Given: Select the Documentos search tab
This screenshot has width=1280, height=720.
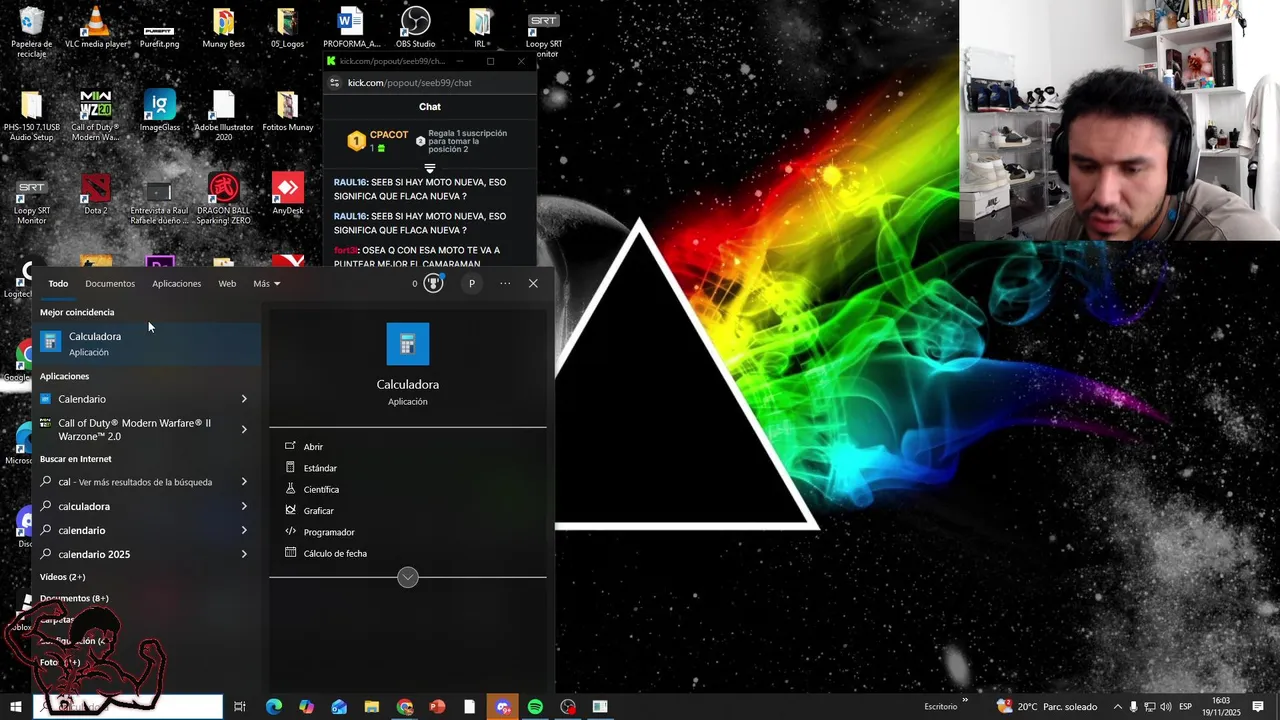Looking at the screenshot, I should coord(110,284).
